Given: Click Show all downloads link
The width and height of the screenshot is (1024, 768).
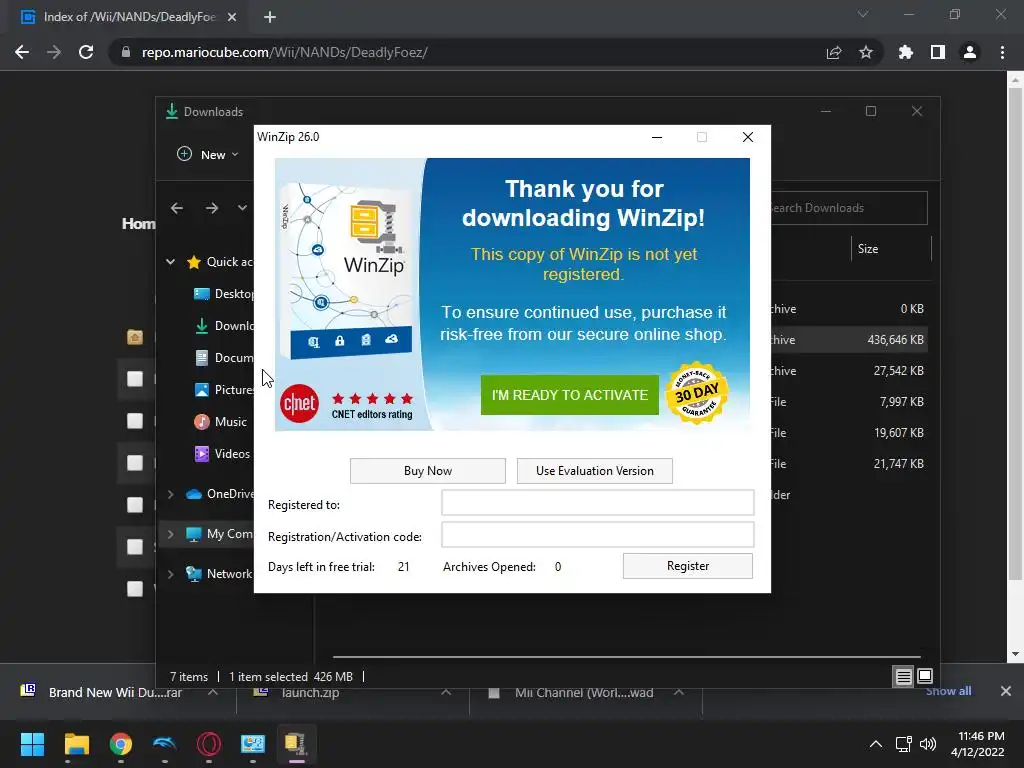Looking at the screenshot, I should coord(948,691).
